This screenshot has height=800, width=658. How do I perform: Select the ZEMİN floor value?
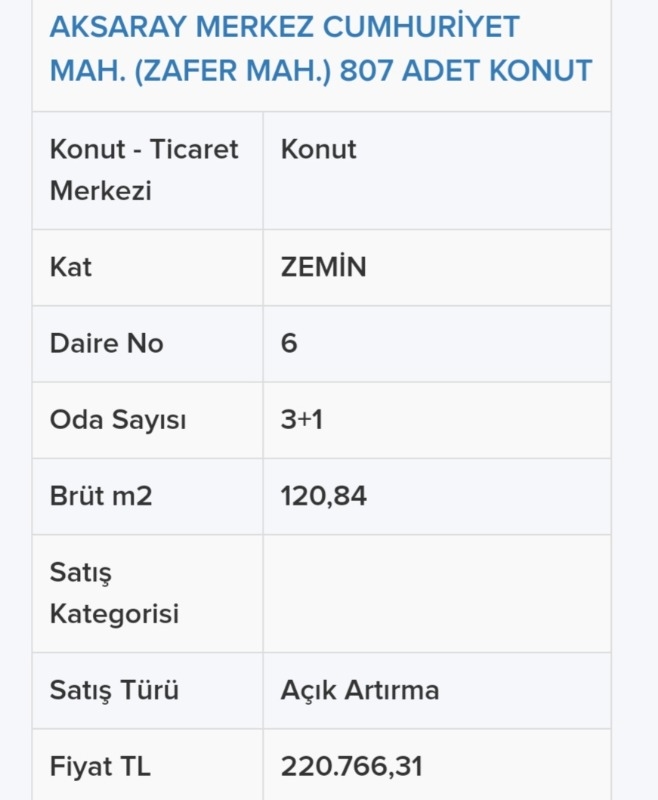(323, 266)
